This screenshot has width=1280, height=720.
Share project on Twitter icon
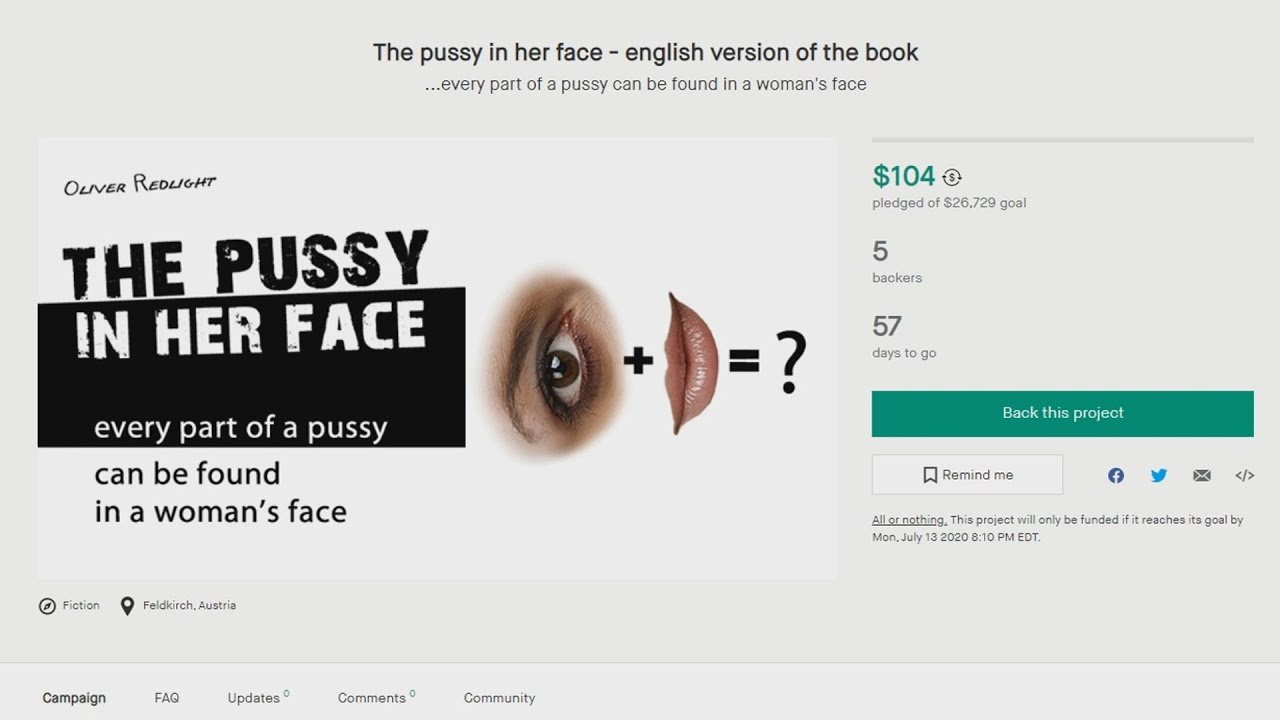click(1159, 475)
